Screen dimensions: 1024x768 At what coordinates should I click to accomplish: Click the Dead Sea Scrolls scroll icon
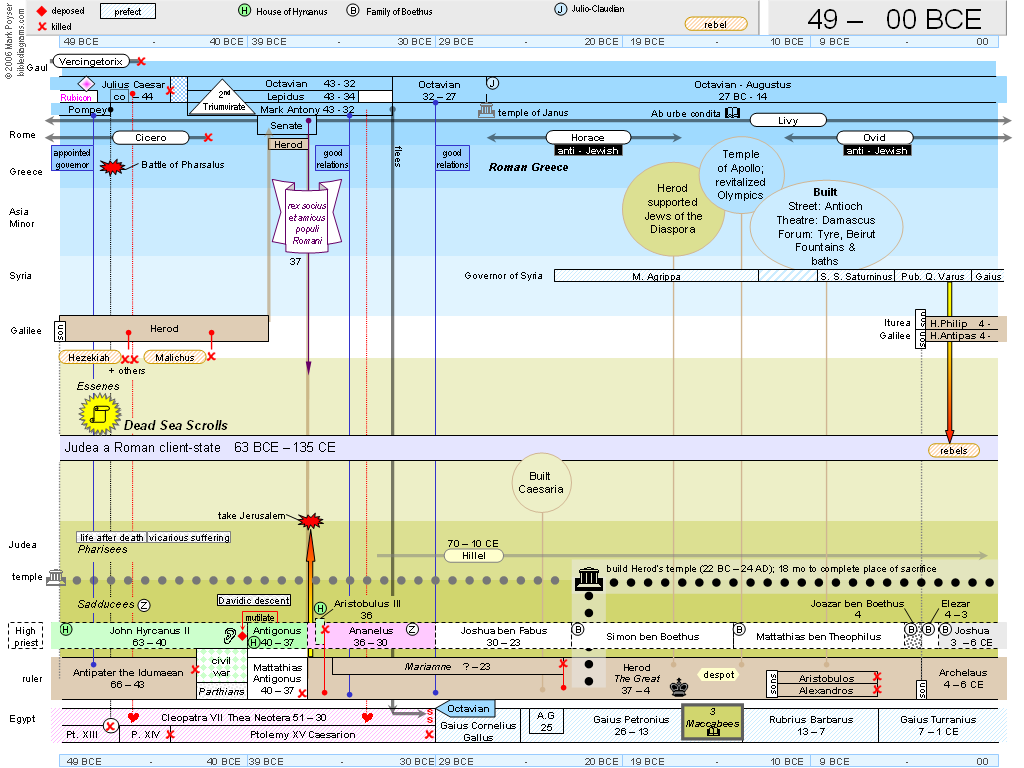(x=100, y=413)
